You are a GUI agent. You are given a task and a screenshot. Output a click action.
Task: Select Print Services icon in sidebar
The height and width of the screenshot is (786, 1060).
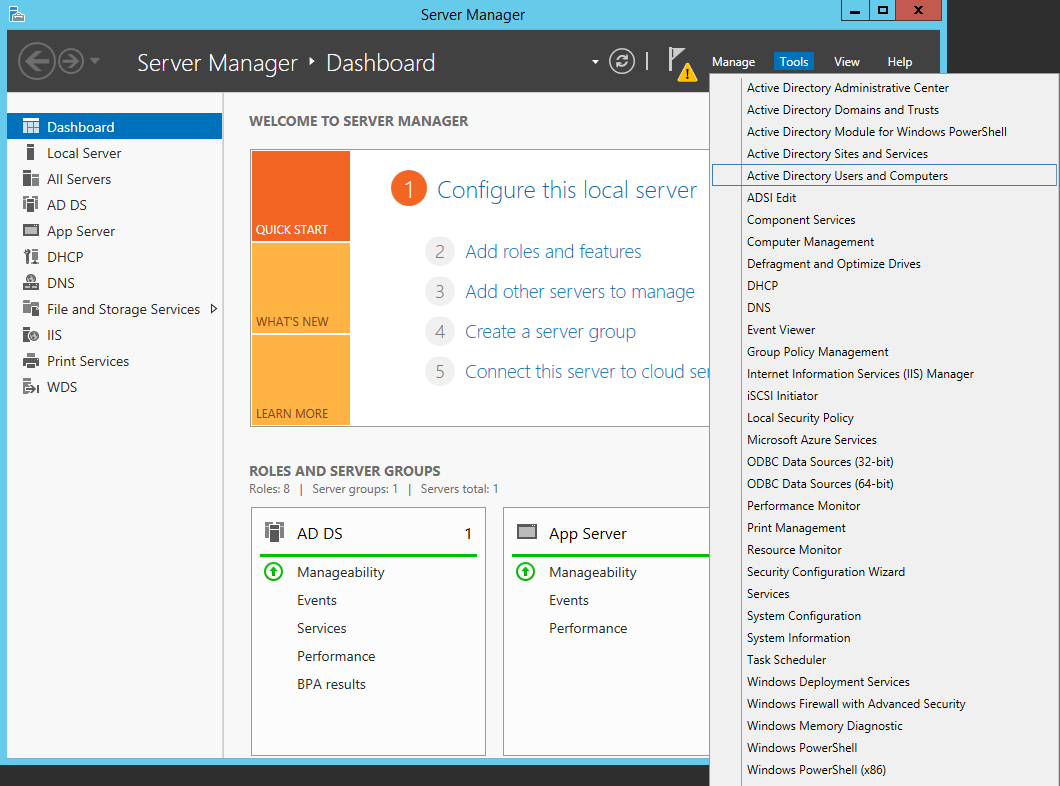(x=30, y=360)
